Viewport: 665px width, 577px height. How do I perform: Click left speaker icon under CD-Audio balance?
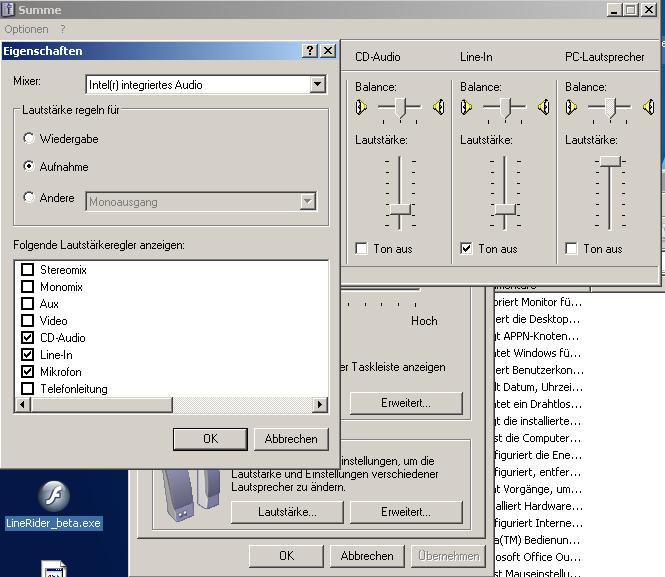(360, 106)
